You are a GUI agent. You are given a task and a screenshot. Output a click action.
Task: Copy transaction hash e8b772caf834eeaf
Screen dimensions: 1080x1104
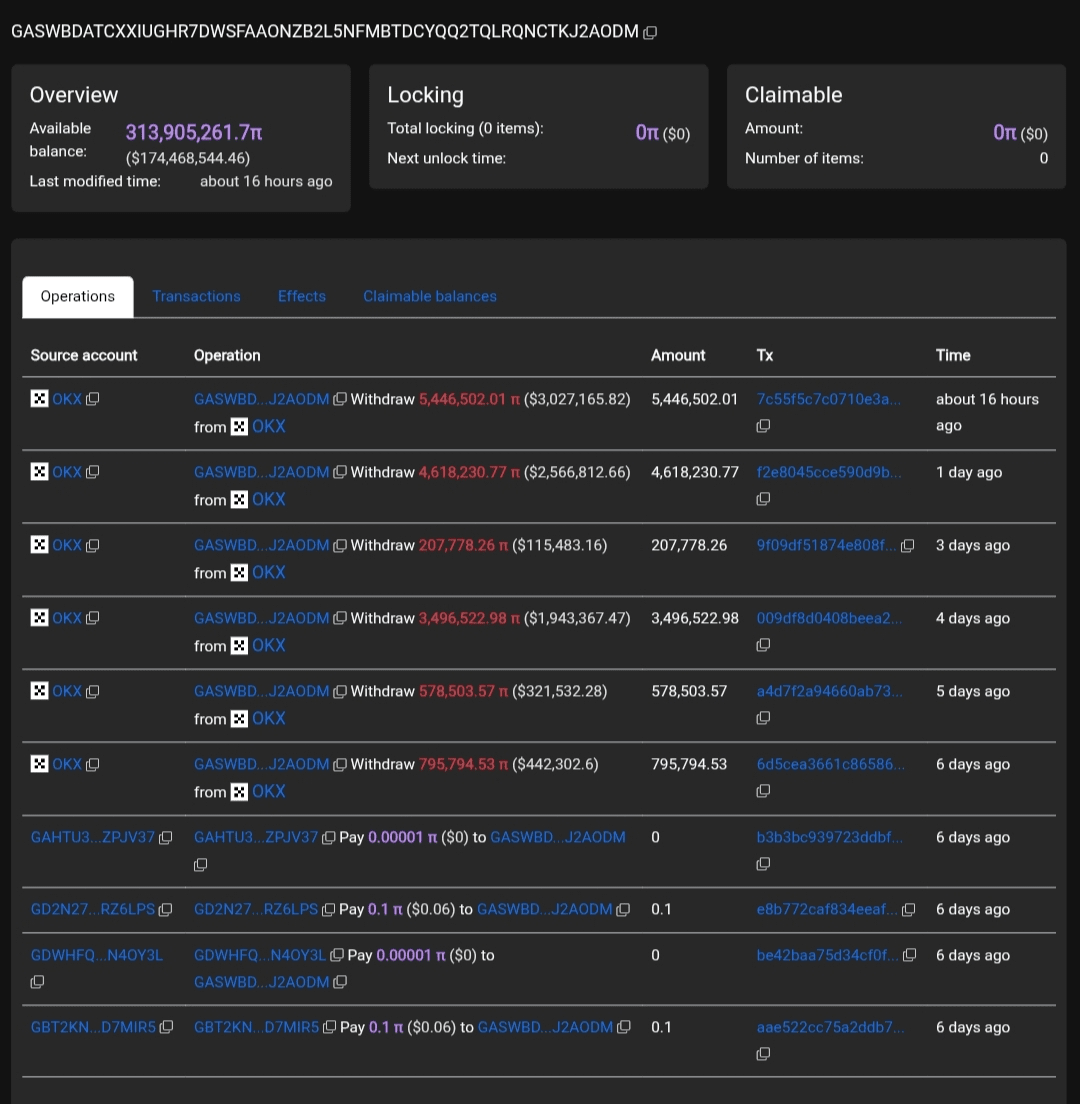coord(909,910)
